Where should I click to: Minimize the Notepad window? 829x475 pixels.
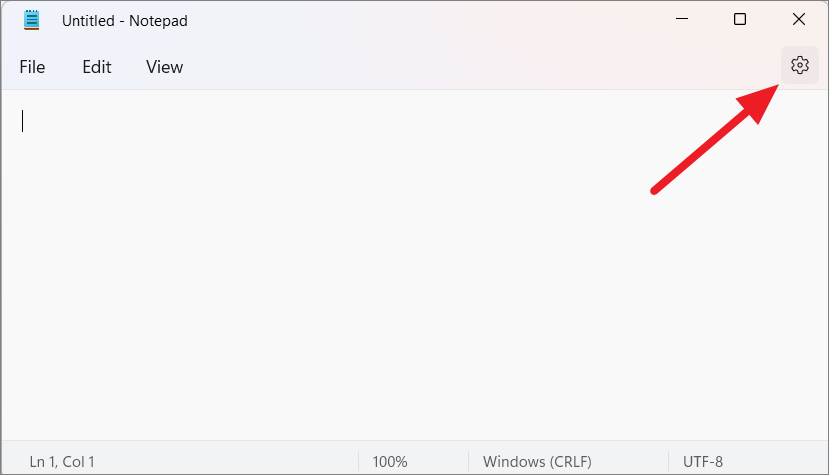click(682, 20)
